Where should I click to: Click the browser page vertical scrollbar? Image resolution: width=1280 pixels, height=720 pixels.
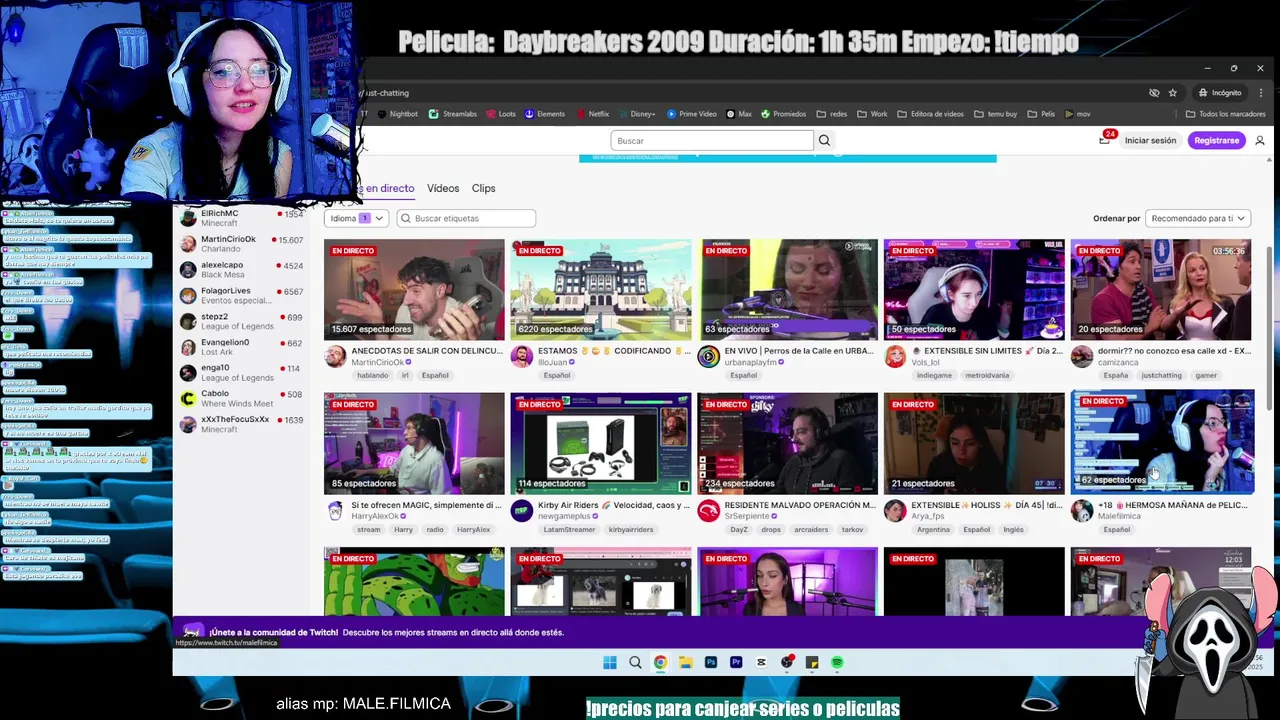click(x=1271, y=330)
